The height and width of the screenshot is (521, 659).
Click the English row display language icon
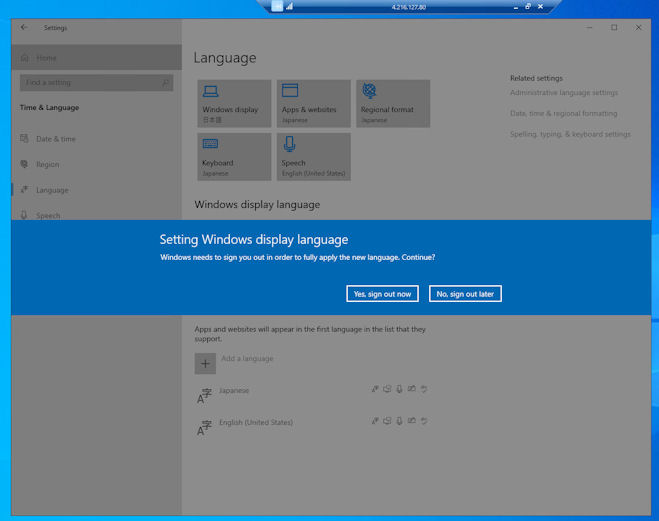click(x=375, y=421)
